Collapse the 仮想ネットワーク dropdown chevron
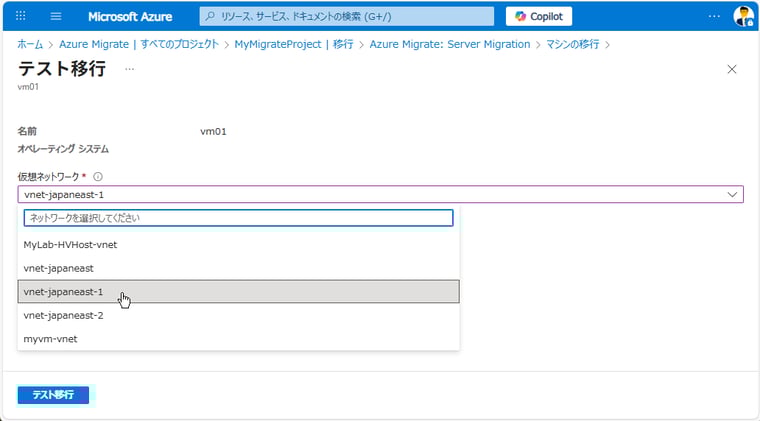This screenshot has height=421, width=760. 732,195
